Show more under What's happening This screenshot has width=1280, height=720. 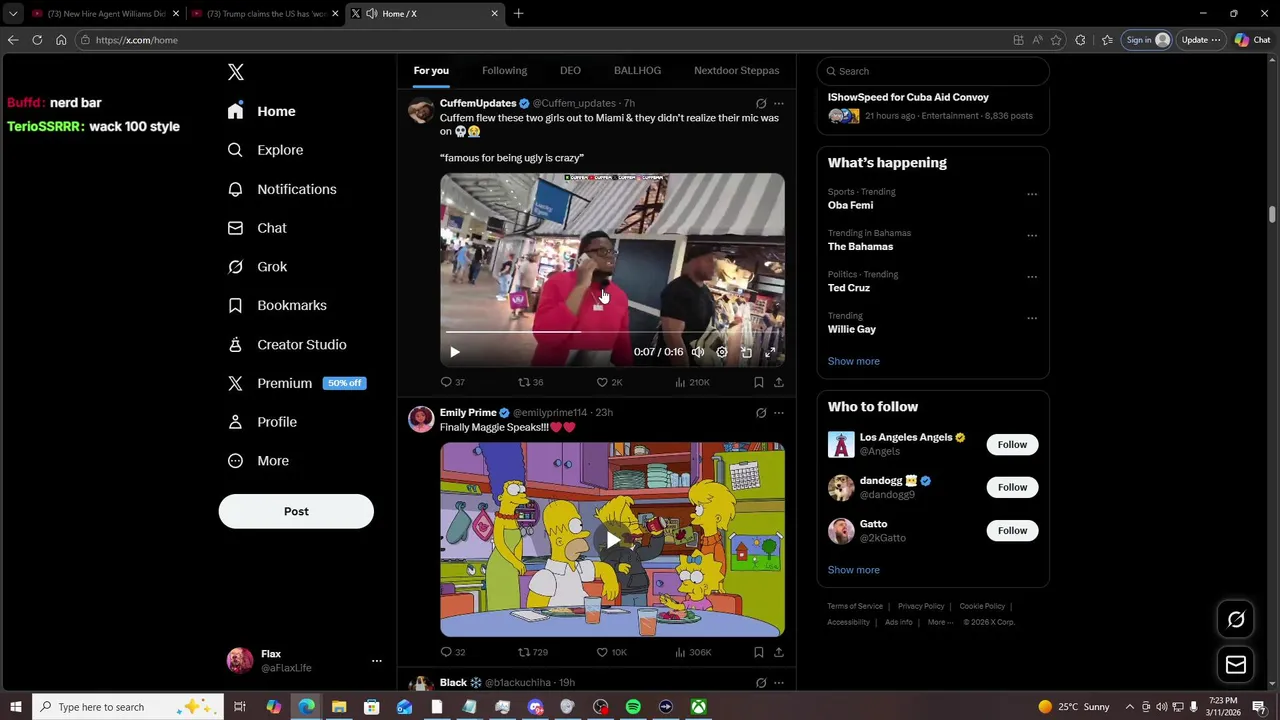tap(853, 361)
